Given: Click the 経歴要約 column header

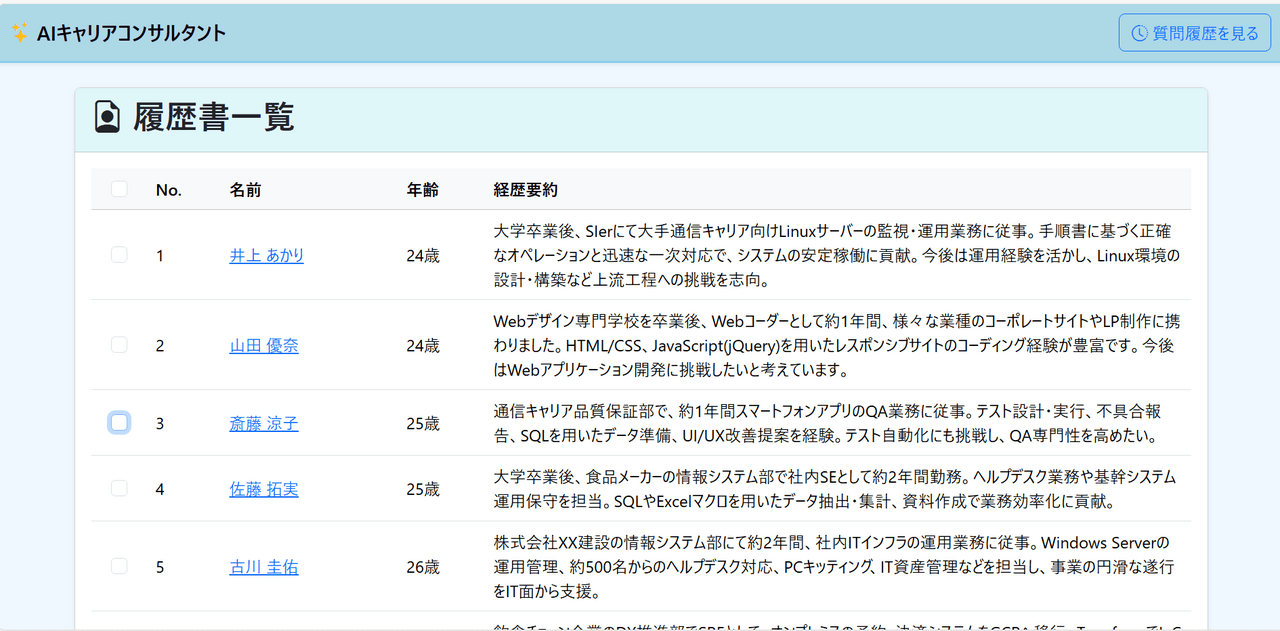Looking at the screenshot, I should [x=525, y=190].
